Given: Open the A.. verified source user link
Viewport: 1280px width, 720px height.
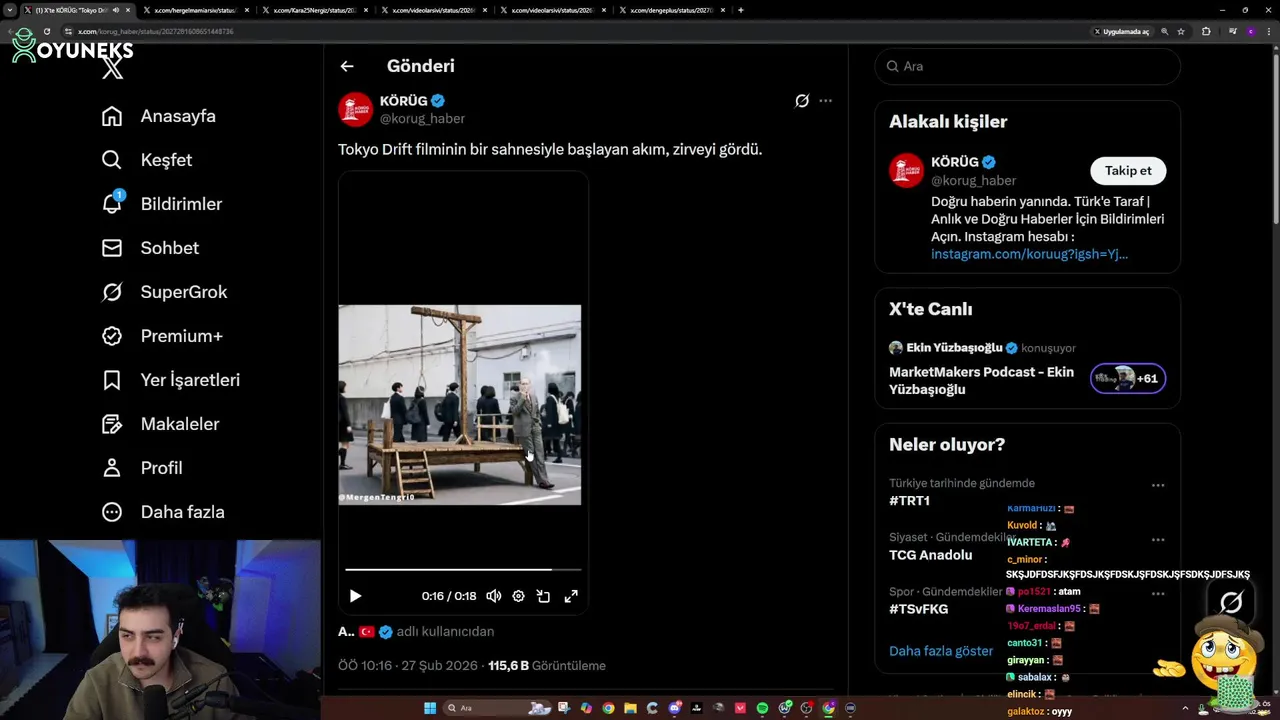Looking at the screenshot, I should (x=365, y=632).
